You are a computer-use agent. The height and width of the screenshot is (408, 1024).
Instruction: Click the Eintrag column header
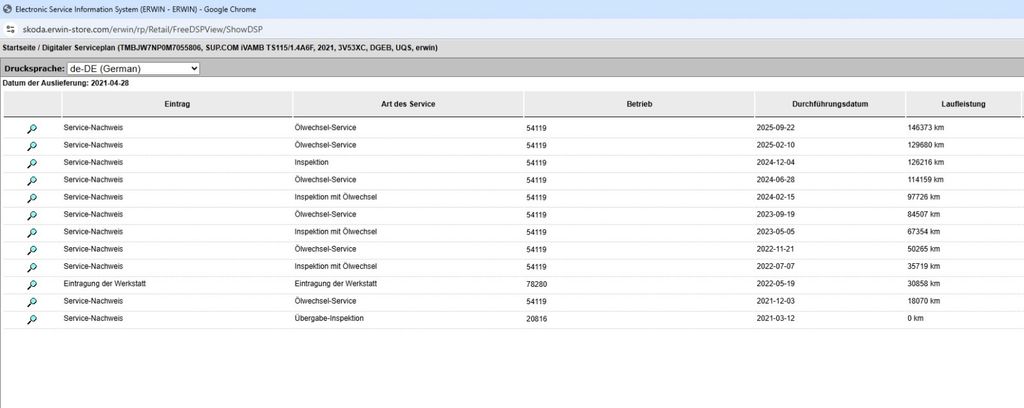[x=176, y=104]
